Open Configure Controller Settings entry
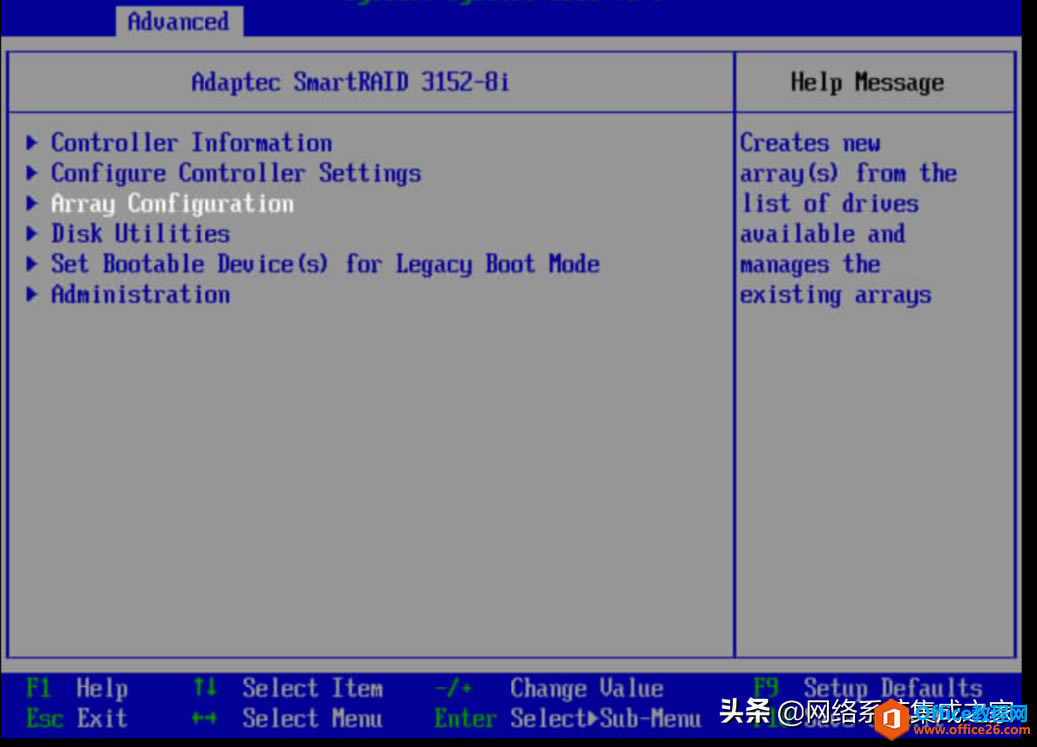The width and height of the screenshot is (1037, 747). (x=236, y=173)
